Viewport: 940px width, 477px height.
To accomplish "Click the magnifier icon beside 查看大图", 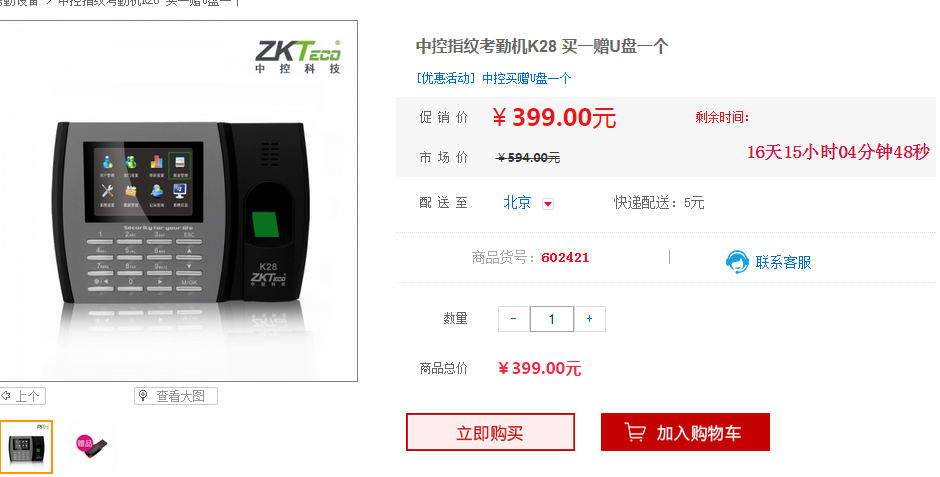I will click(143, 396).
